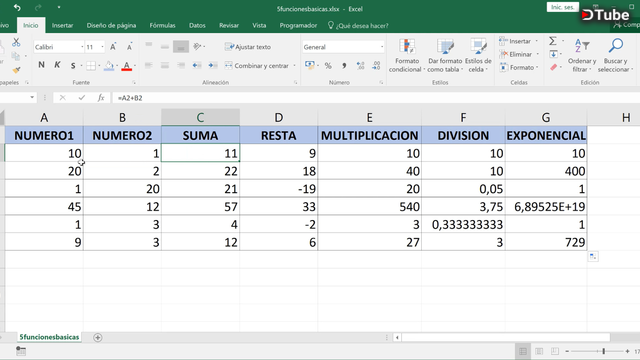Switch to the Revisar tab
The image size is (640, 360).
[x=229, y=25]
